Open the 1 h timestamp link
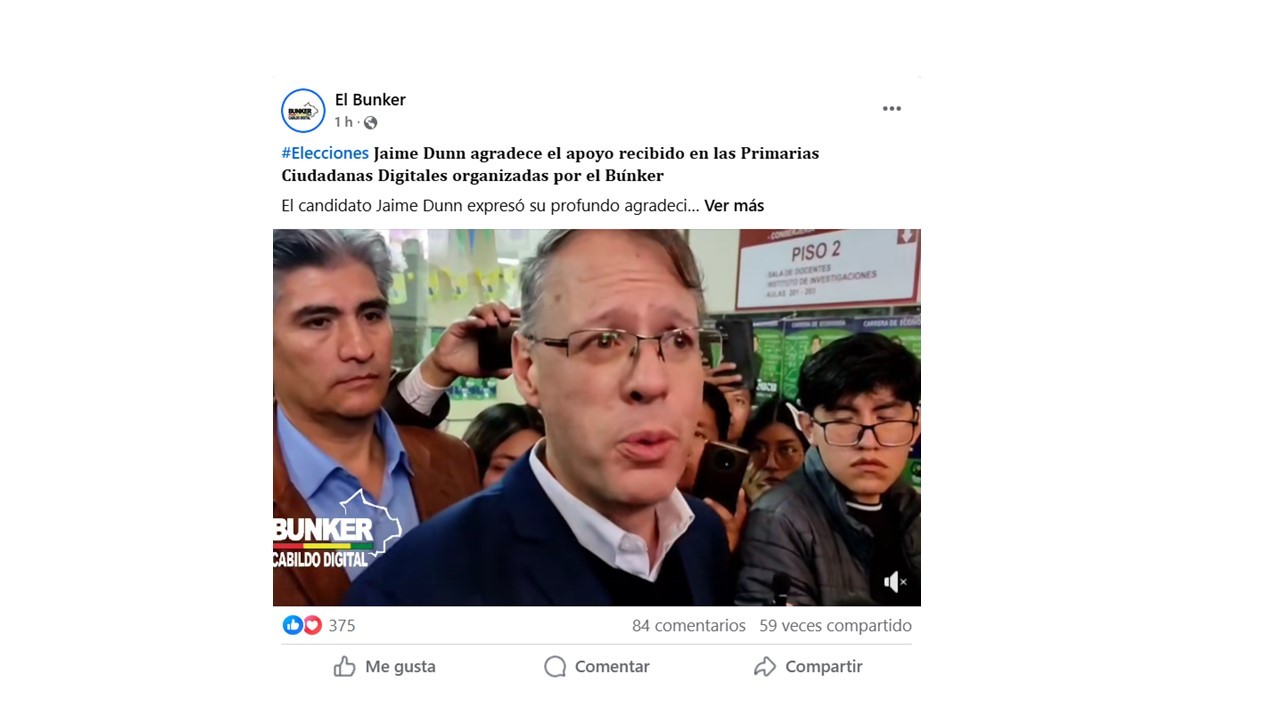The height and width of the screenshot is (720, 1280). click(x=343, y=122)
